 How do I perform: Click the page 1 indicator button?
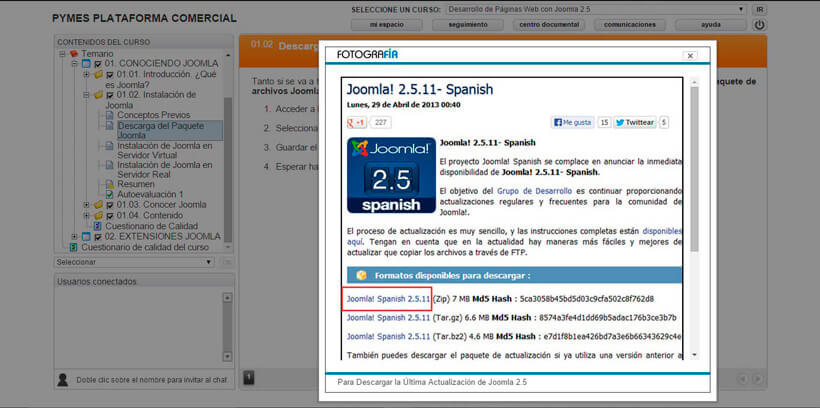click(249, 378)
